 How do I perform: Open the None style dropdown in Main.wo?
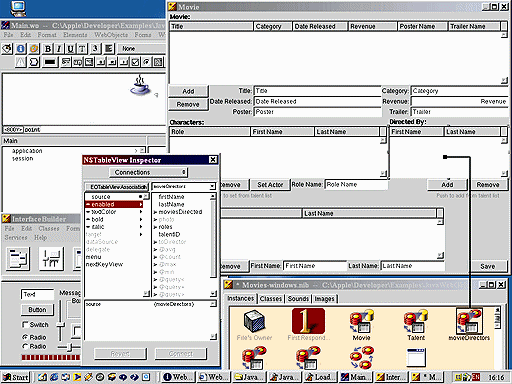point(142,49)
